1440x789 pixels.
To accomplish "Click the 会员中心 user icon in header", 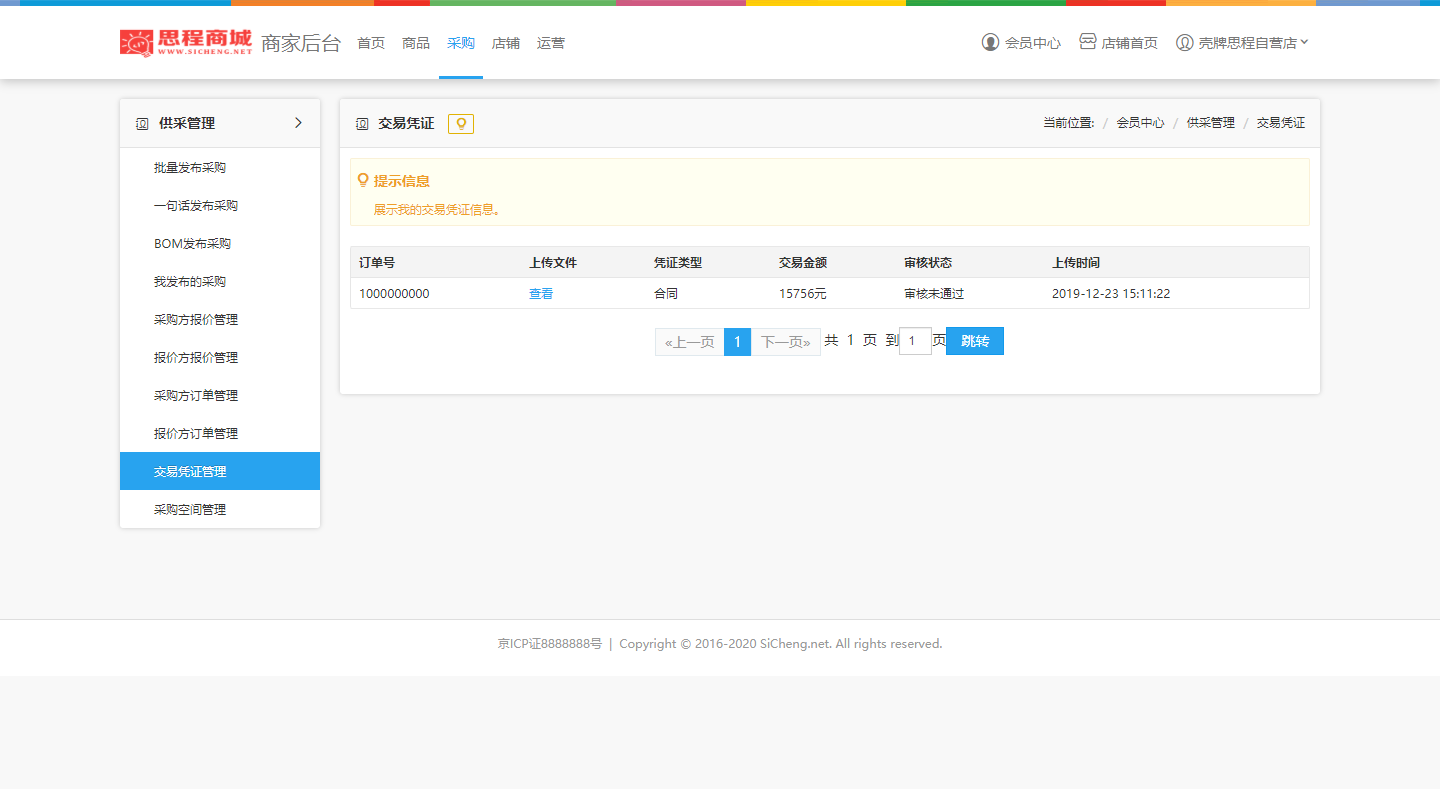I will click(990, 42).
